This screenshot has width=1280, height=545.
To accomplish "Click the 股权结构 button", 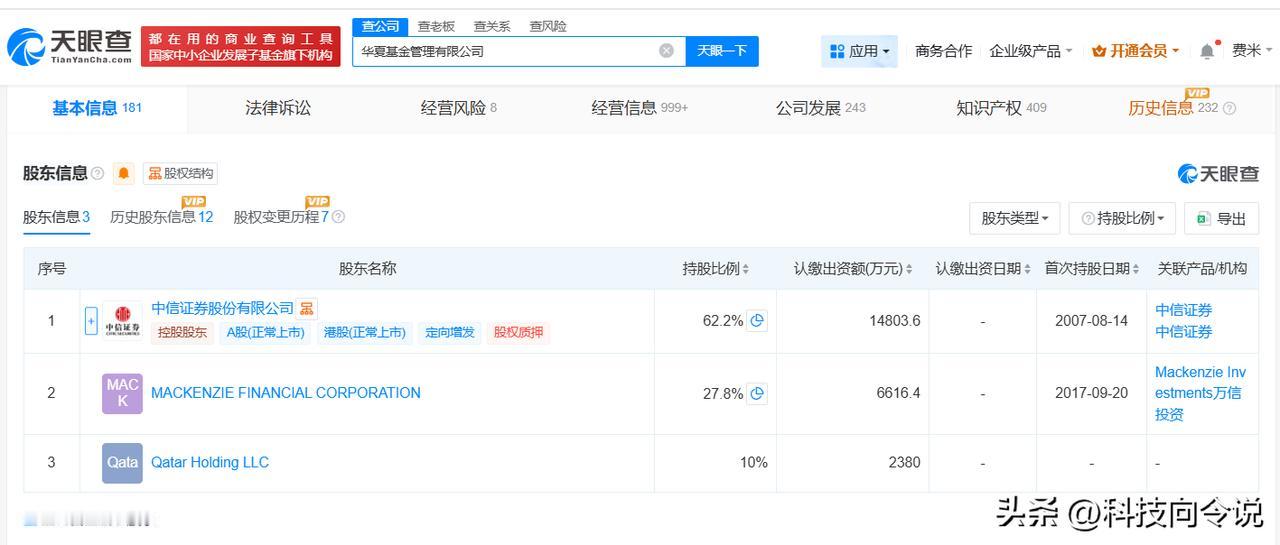I will 181,173.
